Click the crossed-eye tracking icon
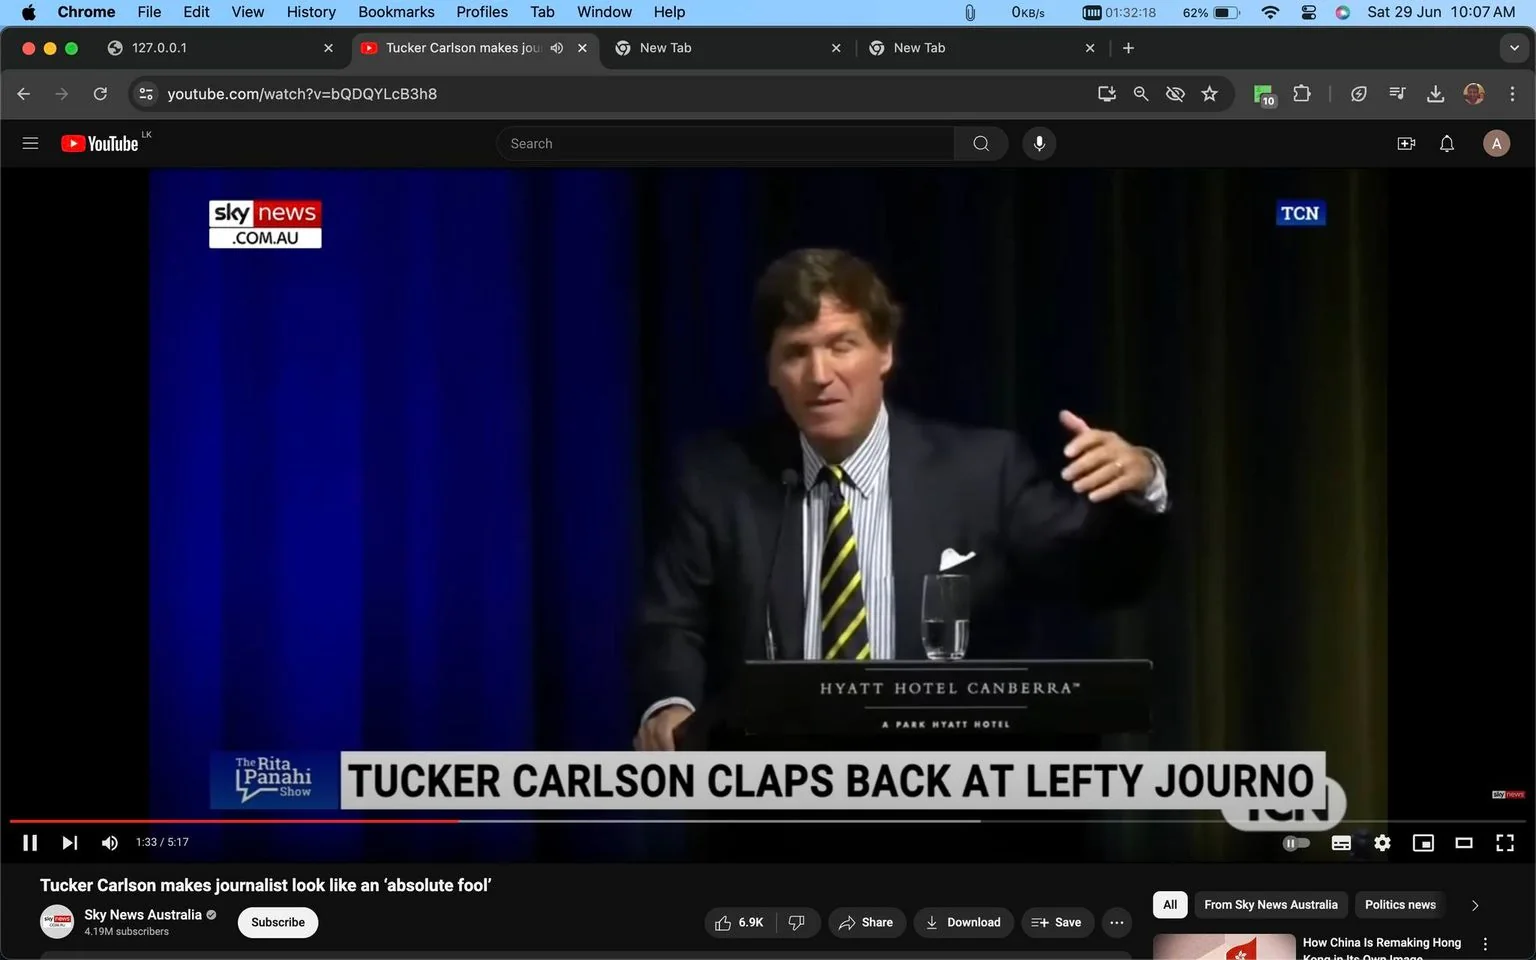Image resolution: width=1536 pixels, height=960 pixels. pyautogui.click(x=1175, y=93)
